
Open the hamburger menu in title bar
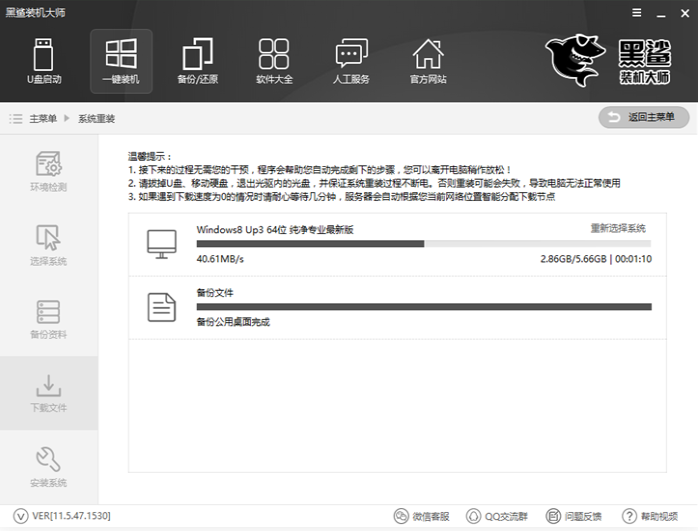coord(637,13)
